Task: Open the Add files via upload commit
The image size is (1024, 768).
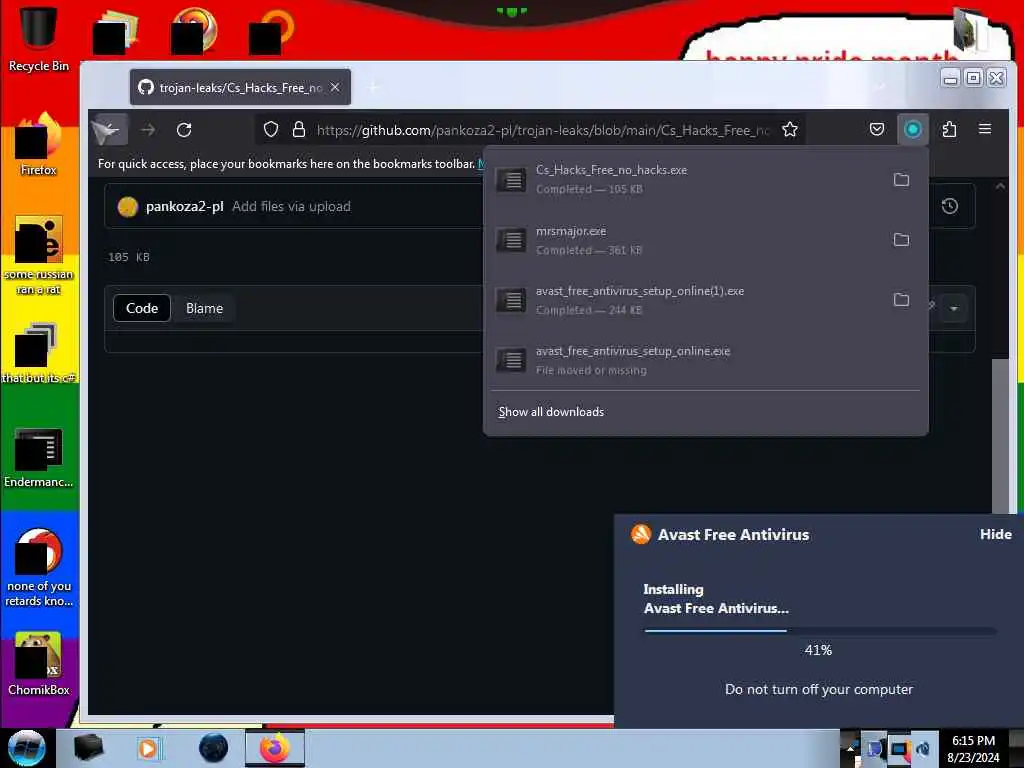Action: [291, 206]
